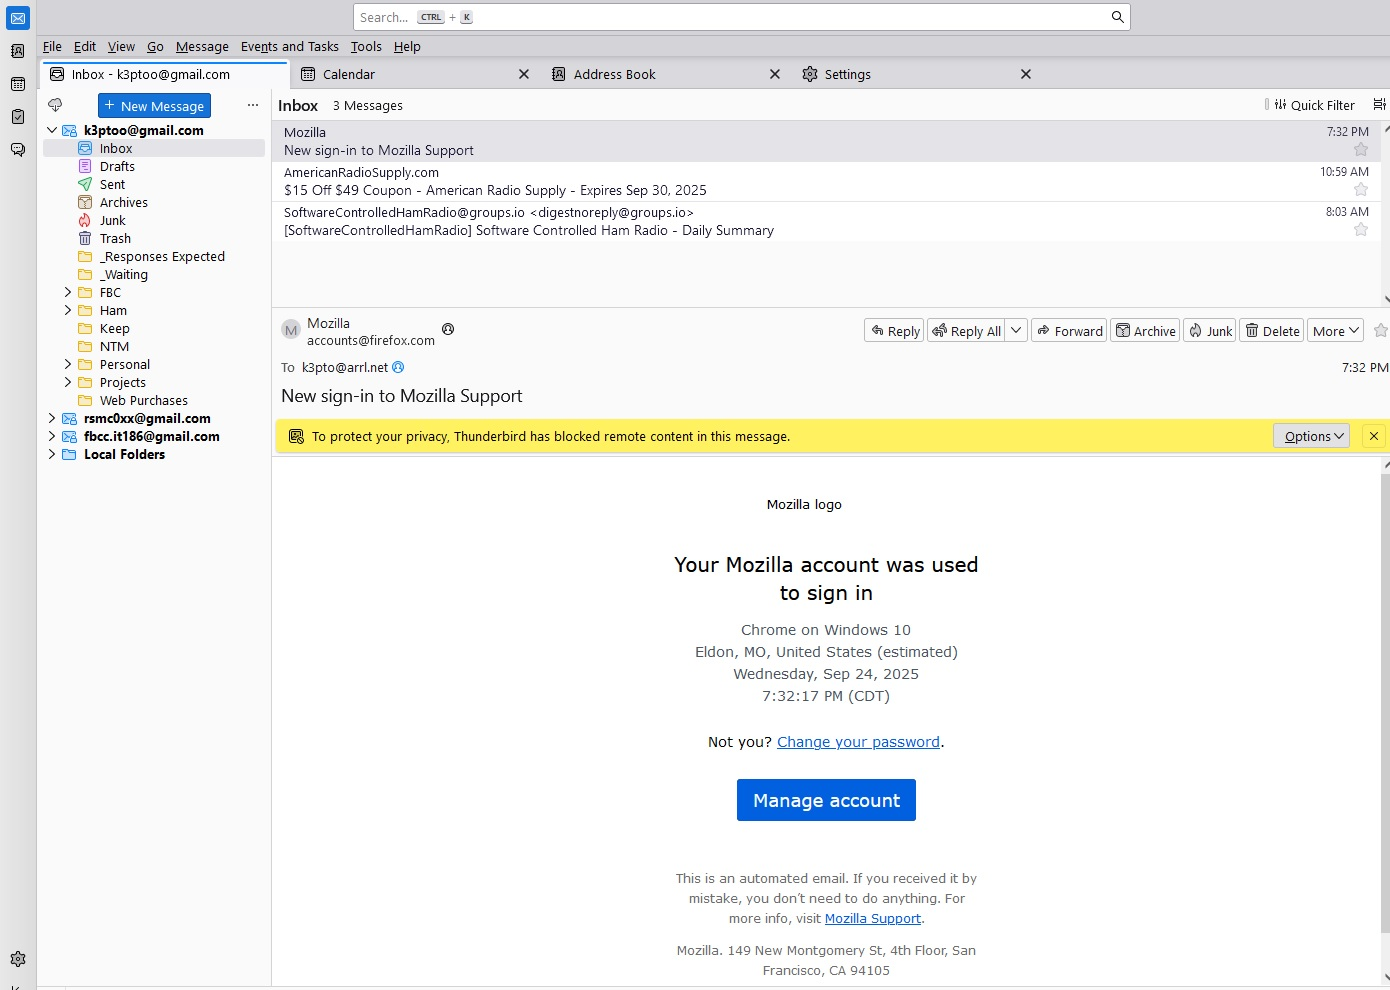The image size is (1390, 990).
Task: Open Chat from spaces toolbar
Action: (18, 150)
